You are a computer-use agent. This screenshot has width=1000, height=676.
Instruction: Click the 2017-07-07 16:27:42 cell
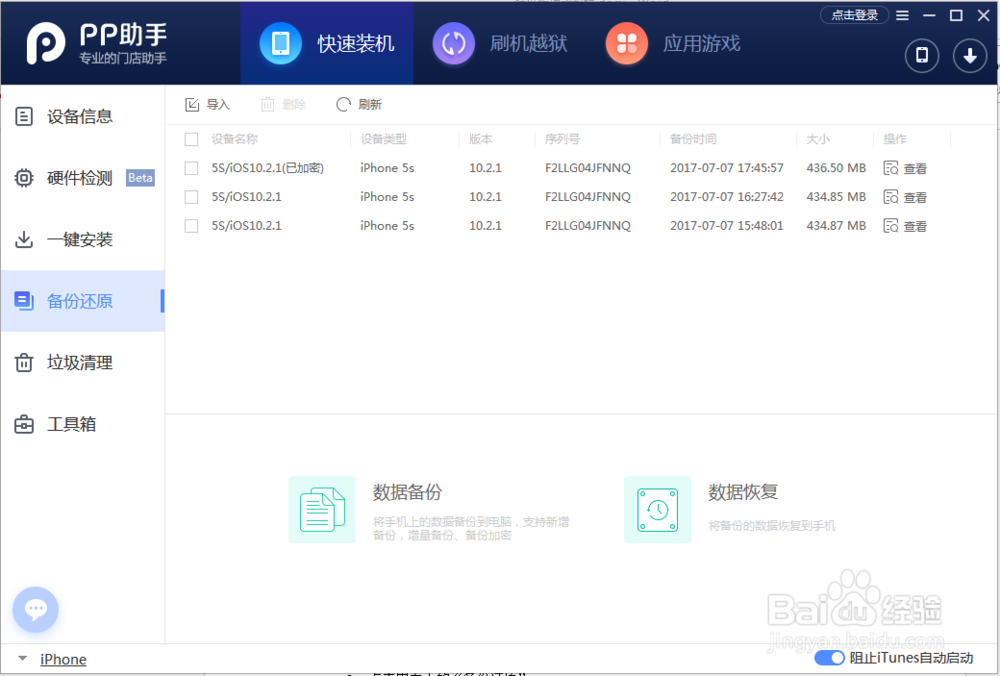point(727,197)
